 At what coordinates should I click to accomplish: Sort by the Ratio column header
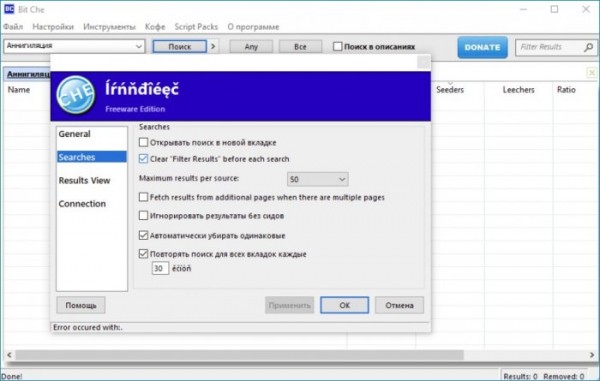[x=566, y=90]
